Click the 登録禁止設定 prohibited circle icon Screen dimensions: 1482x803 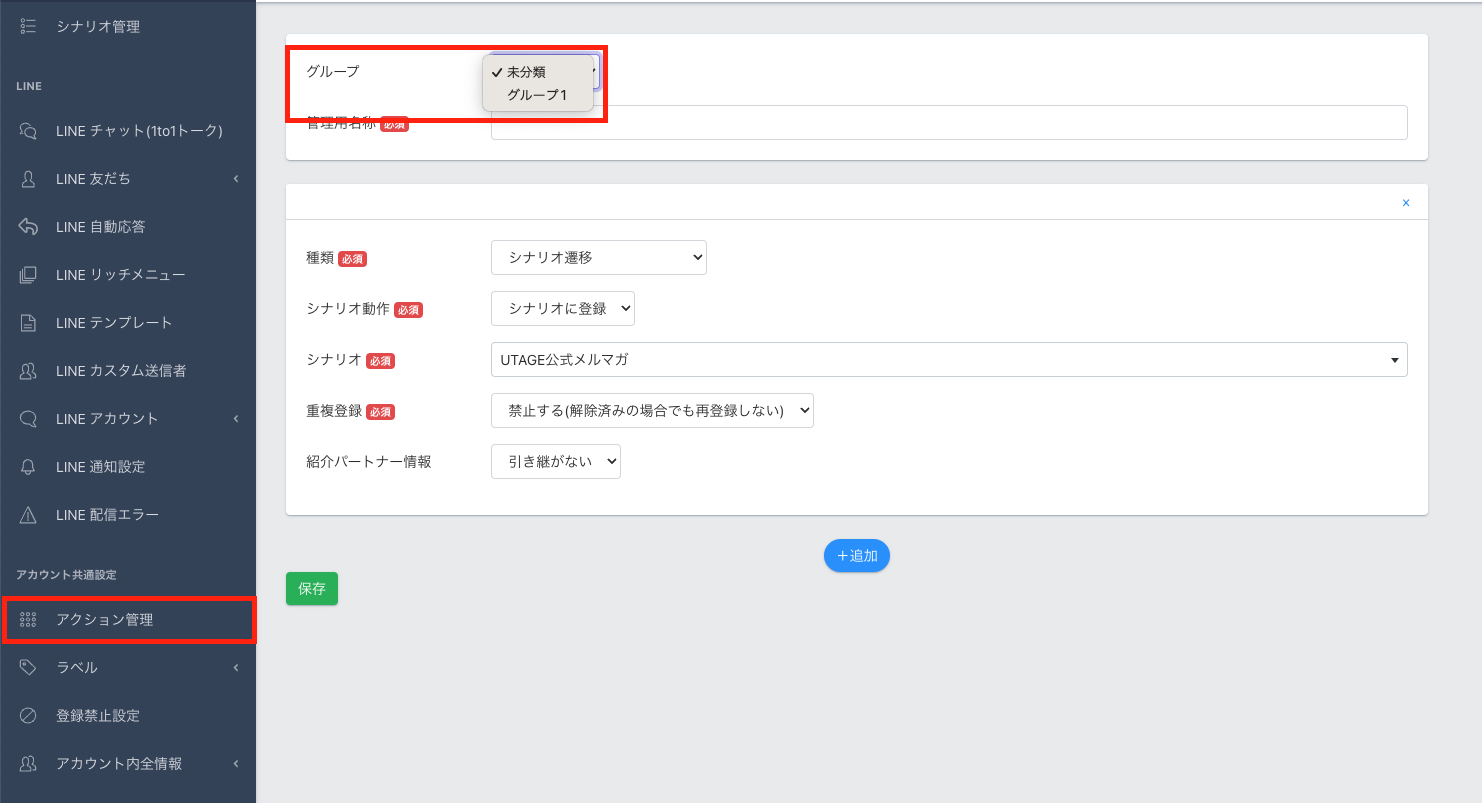[x=28, y=716]
